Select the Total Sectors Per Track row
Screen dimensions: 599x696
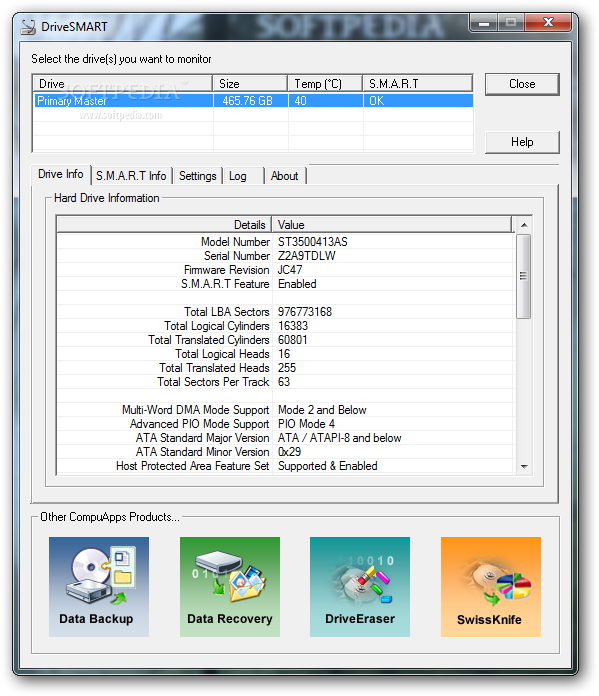tap(286, 382)
